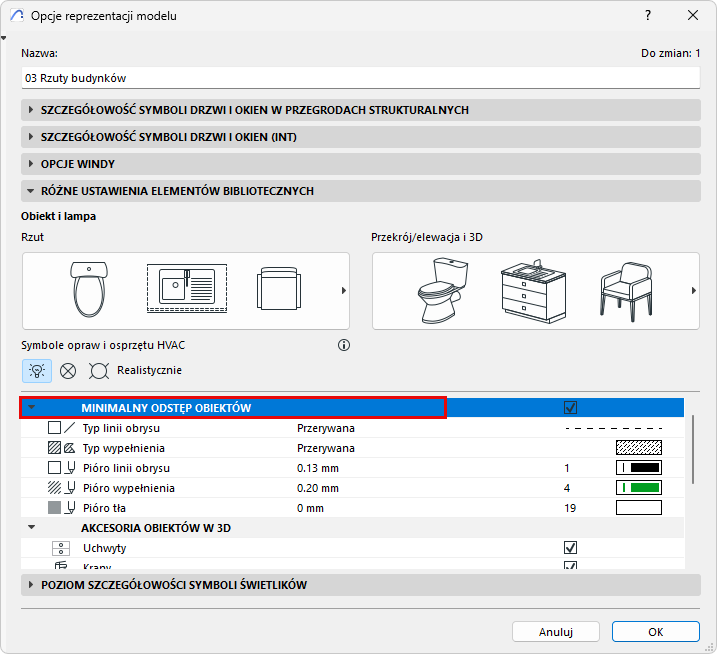Select the 3D vanity cabinet preview
717x654 pixels.
coord(533,291)
